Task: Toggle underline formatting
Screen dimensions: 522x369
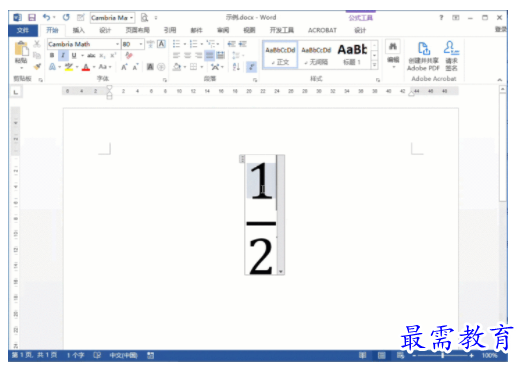Action: [74, 55]
